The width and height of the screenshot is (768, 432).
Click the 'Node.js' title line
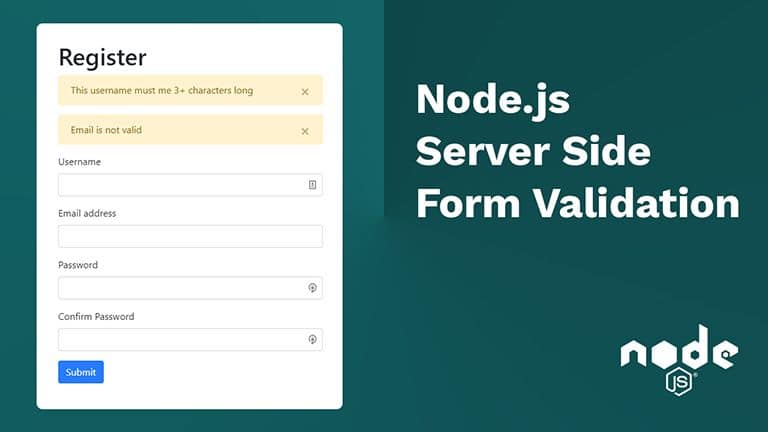coord(493,101)
